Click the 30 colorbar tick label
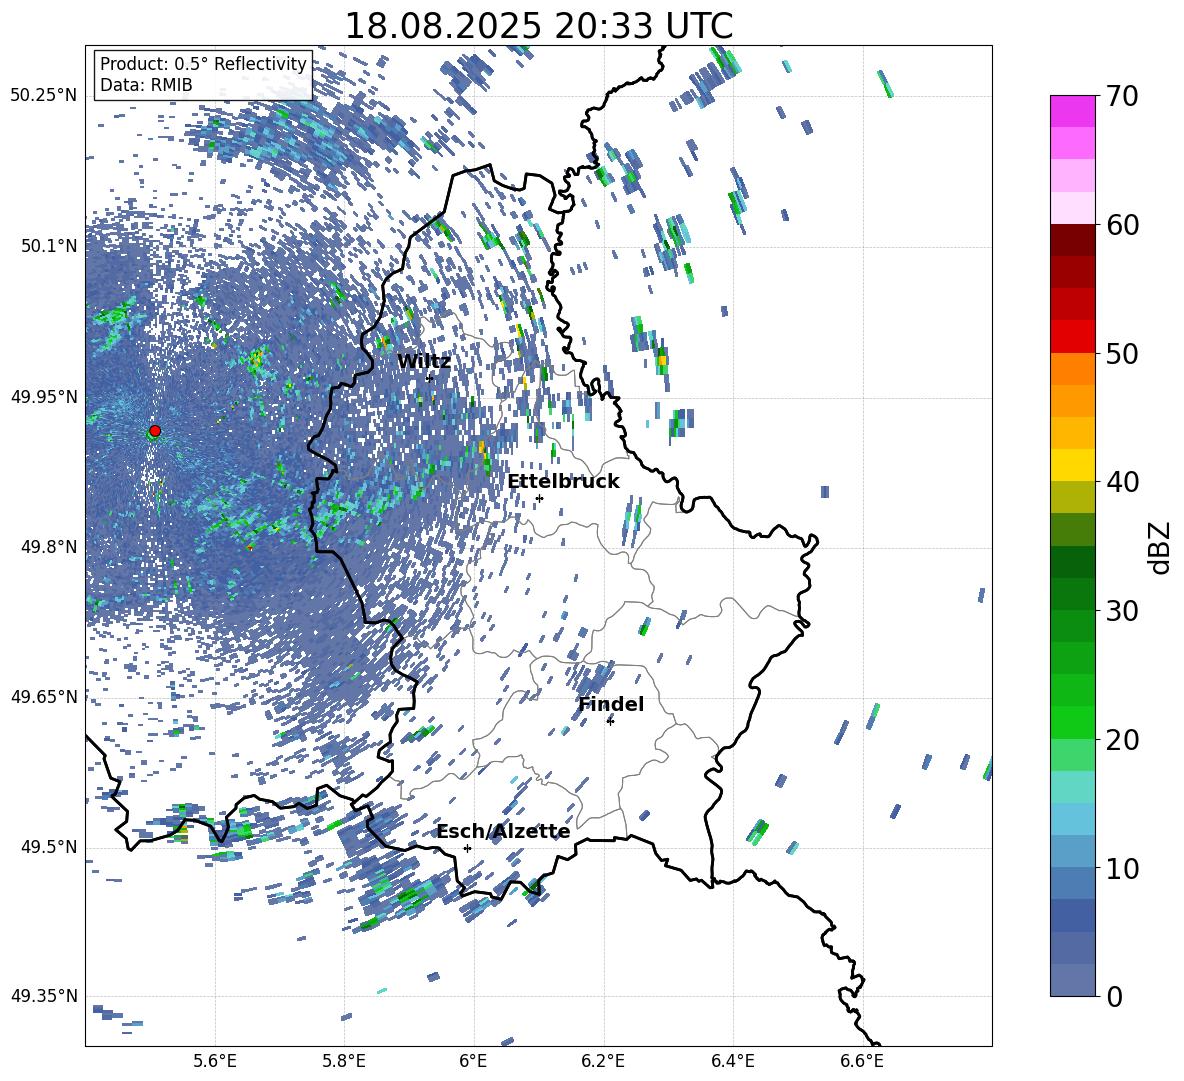Screen dimensions: 1184x1081 (x=1122, y=611)
